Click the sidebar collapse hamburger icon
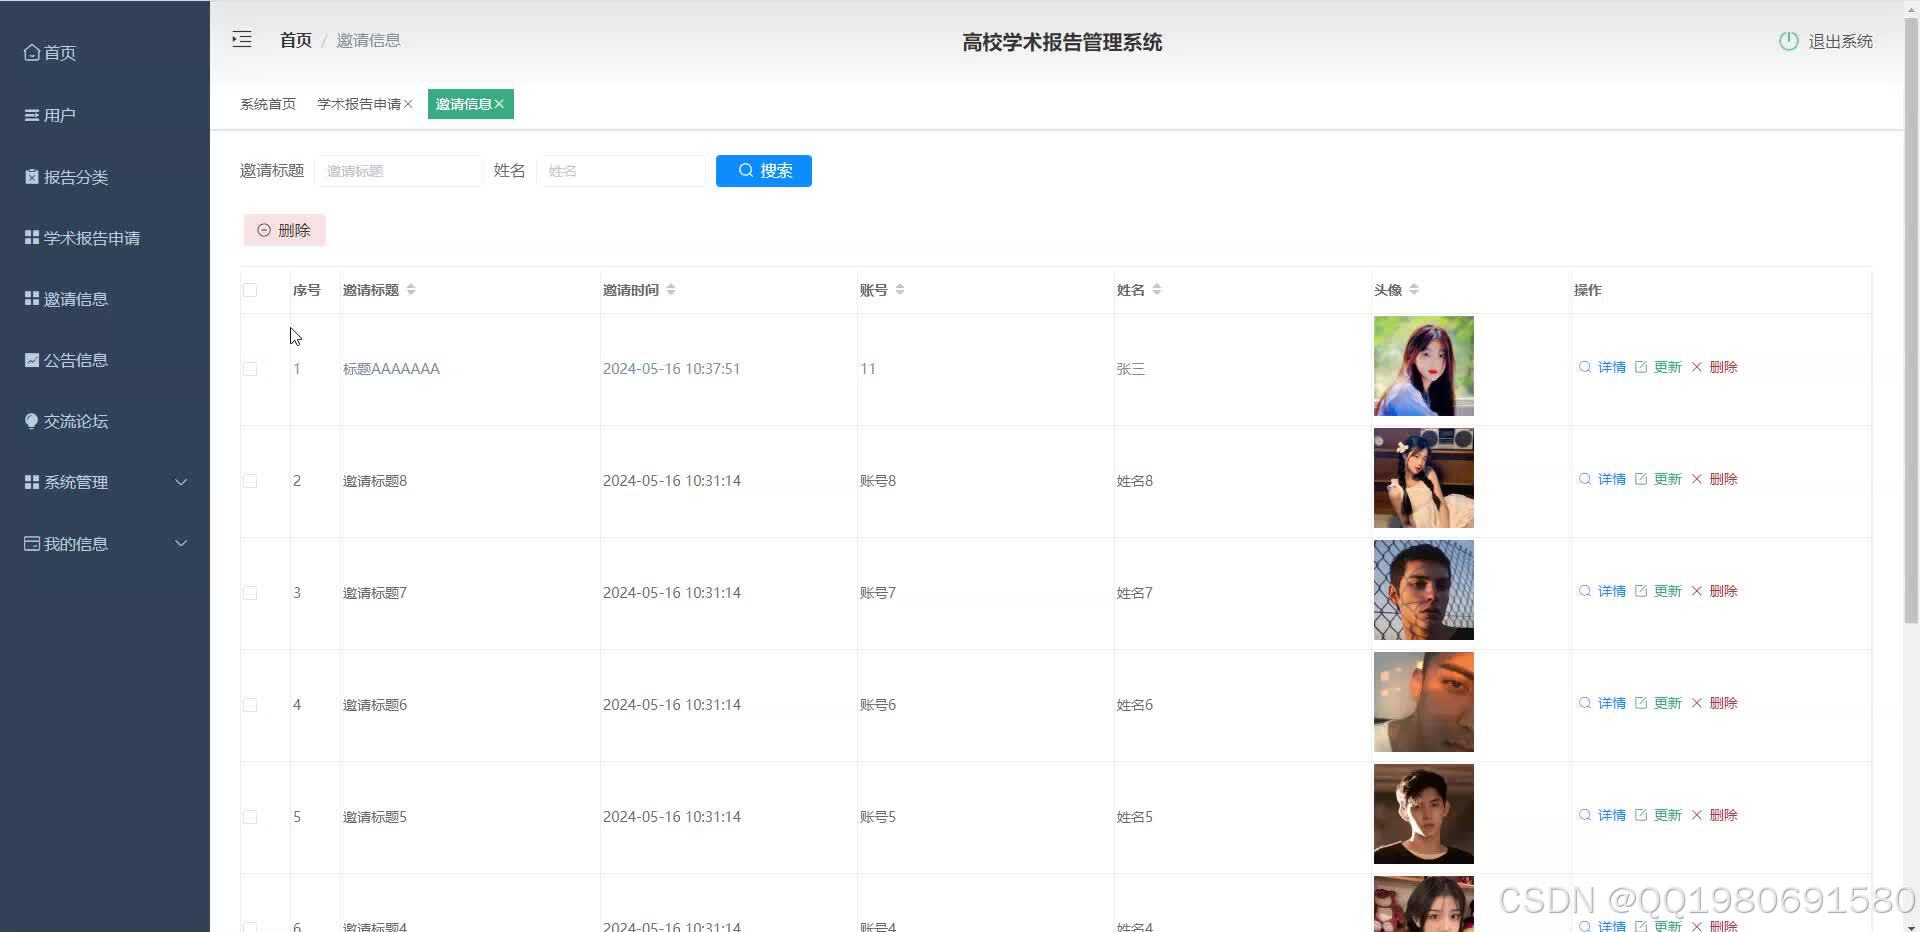The width and height of the screenshot is (1920, 932). coord(241,39)
